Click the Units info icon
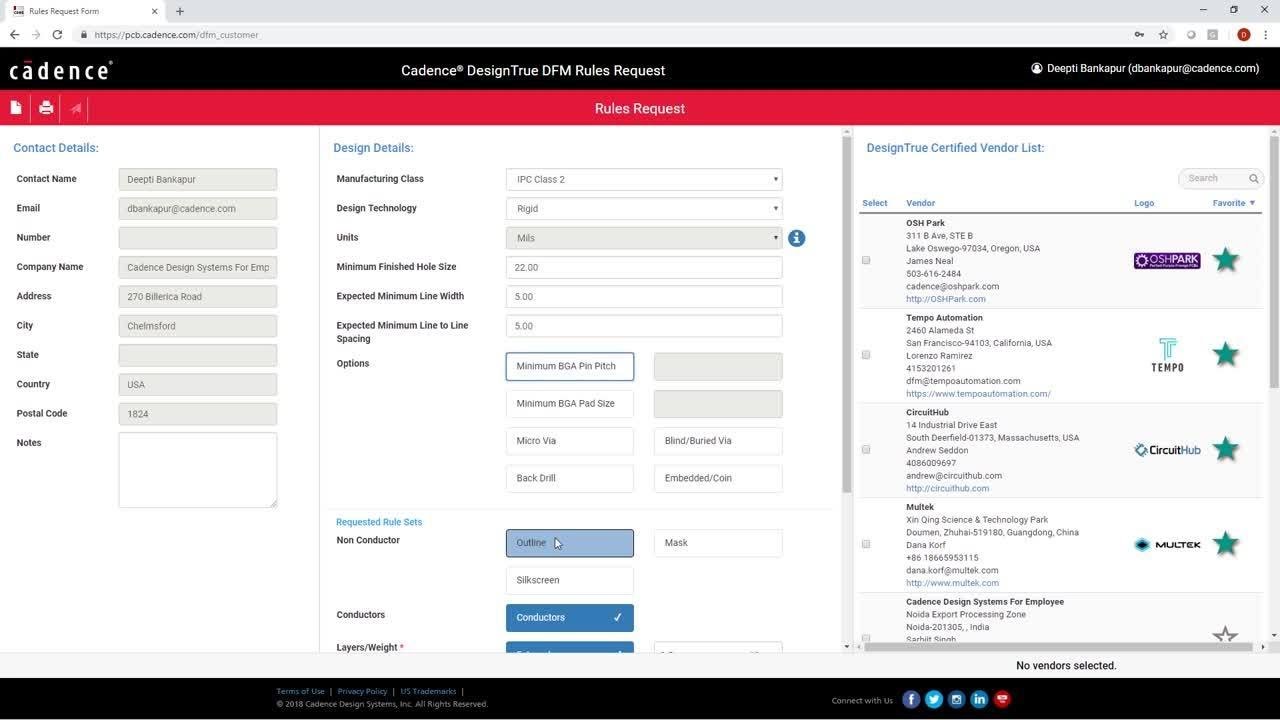The image size is (1280, 720). tap(796, 238)
